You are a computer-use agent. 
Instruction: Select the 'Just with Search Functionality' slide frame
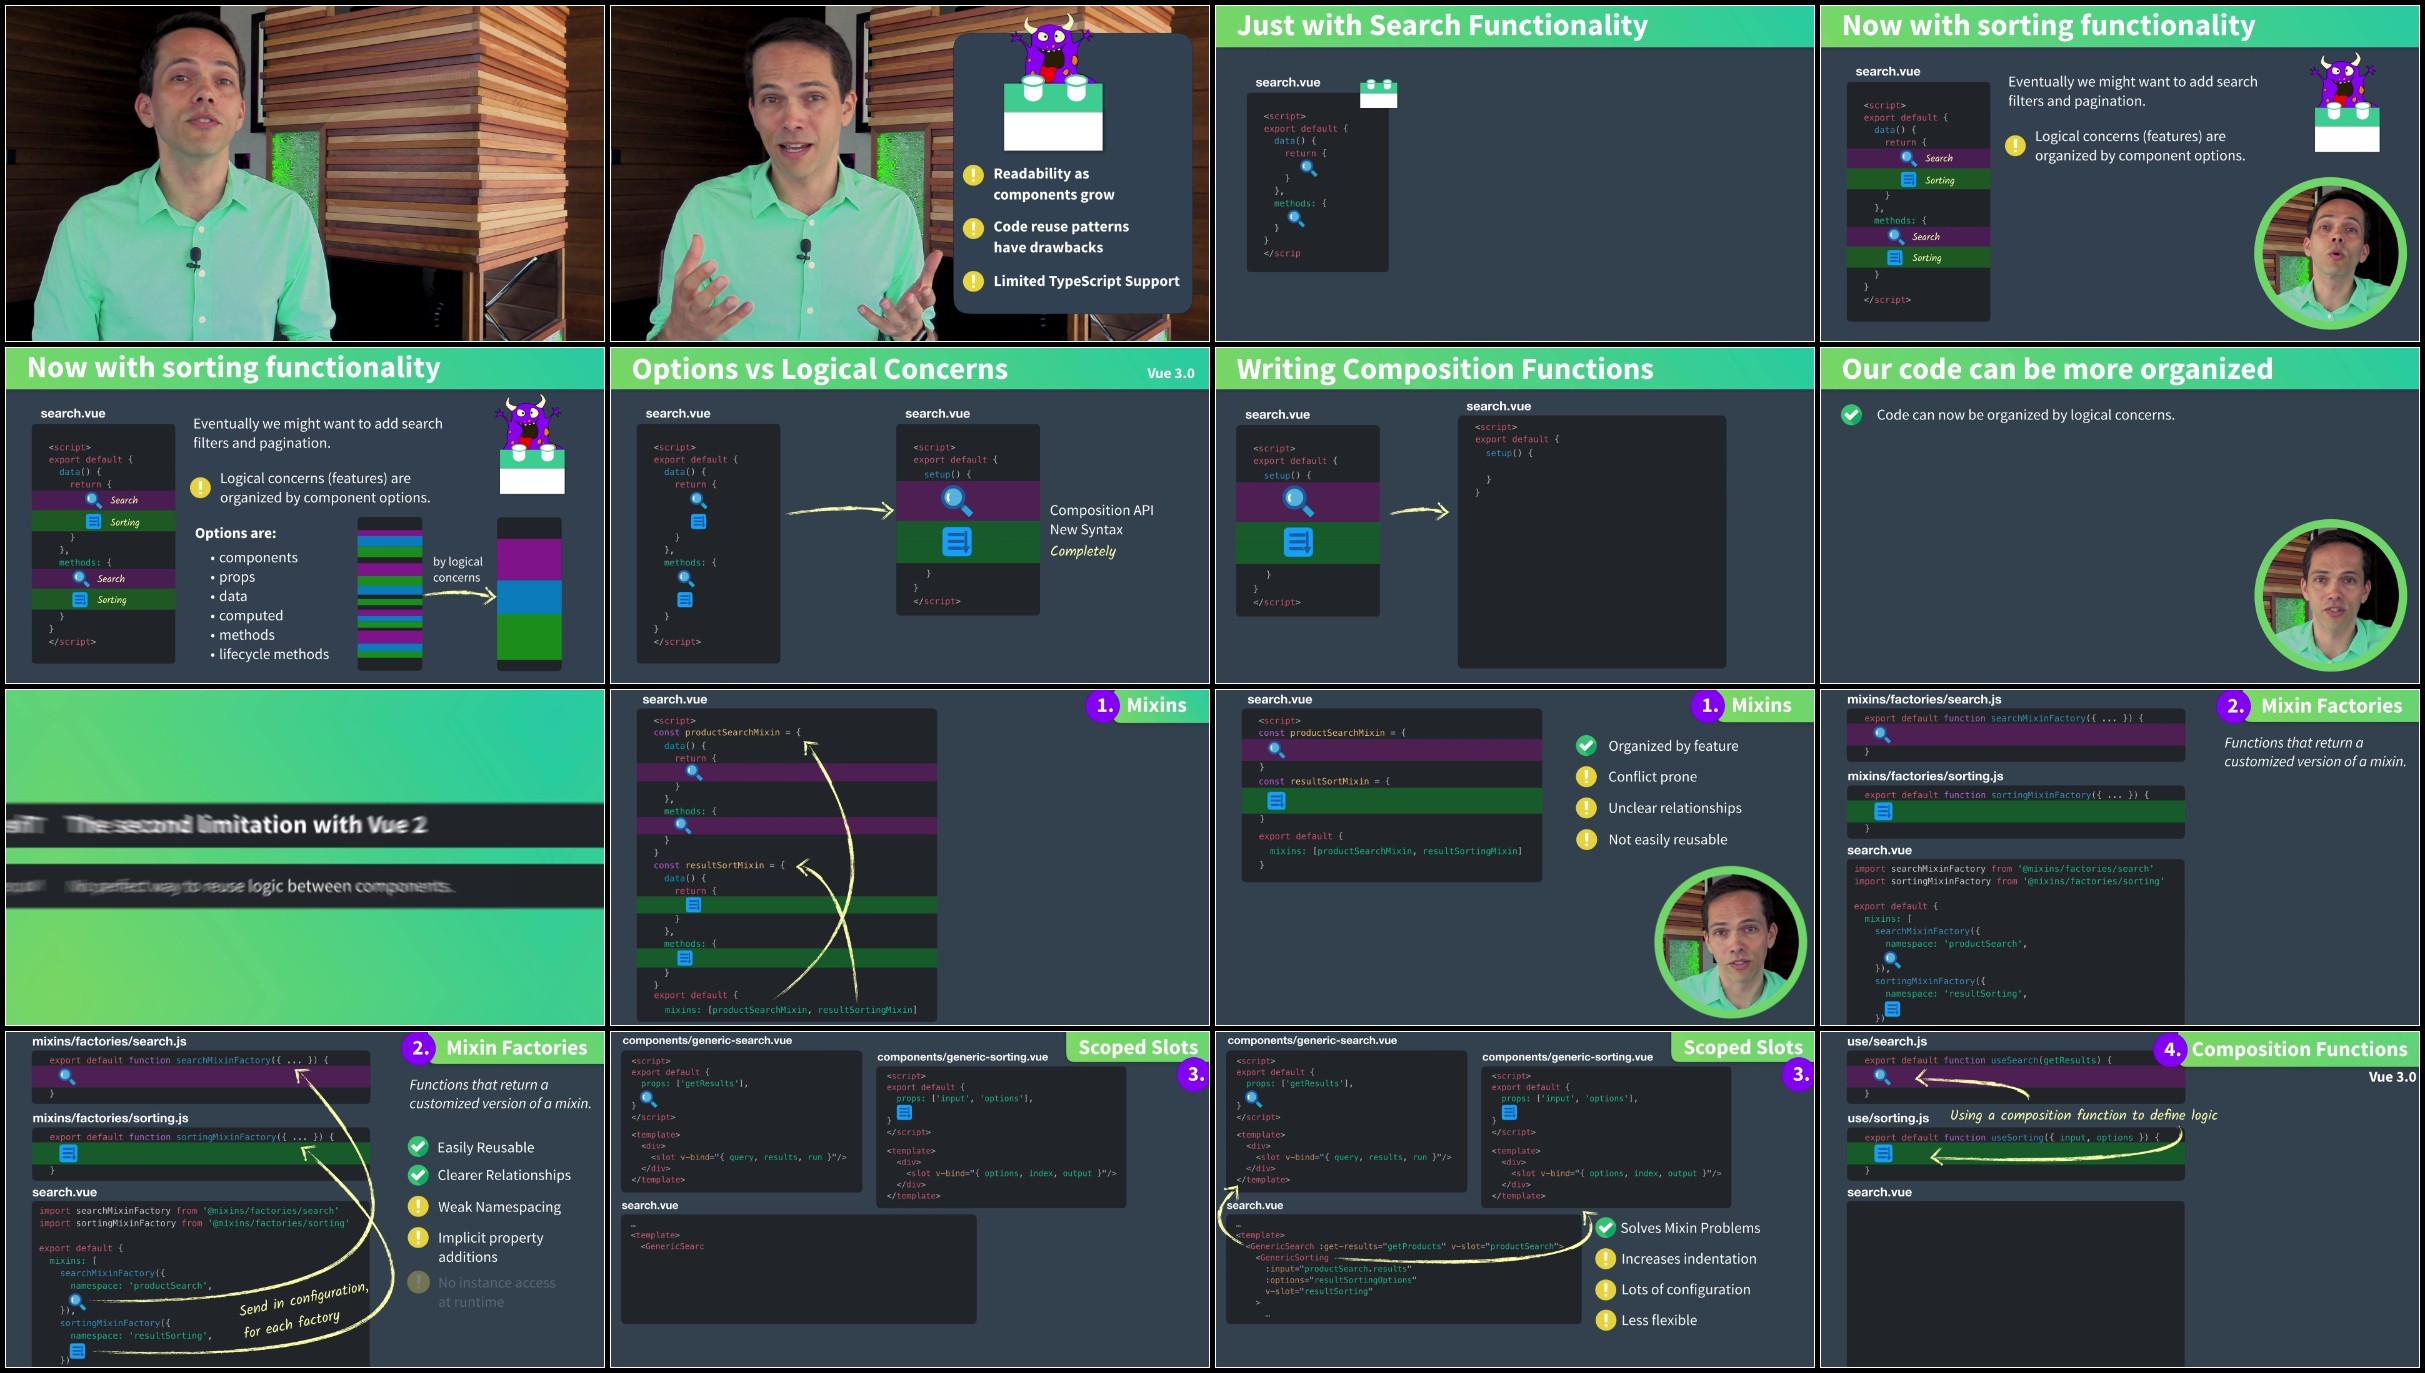pyautogui.click(x=1514, y=173)
